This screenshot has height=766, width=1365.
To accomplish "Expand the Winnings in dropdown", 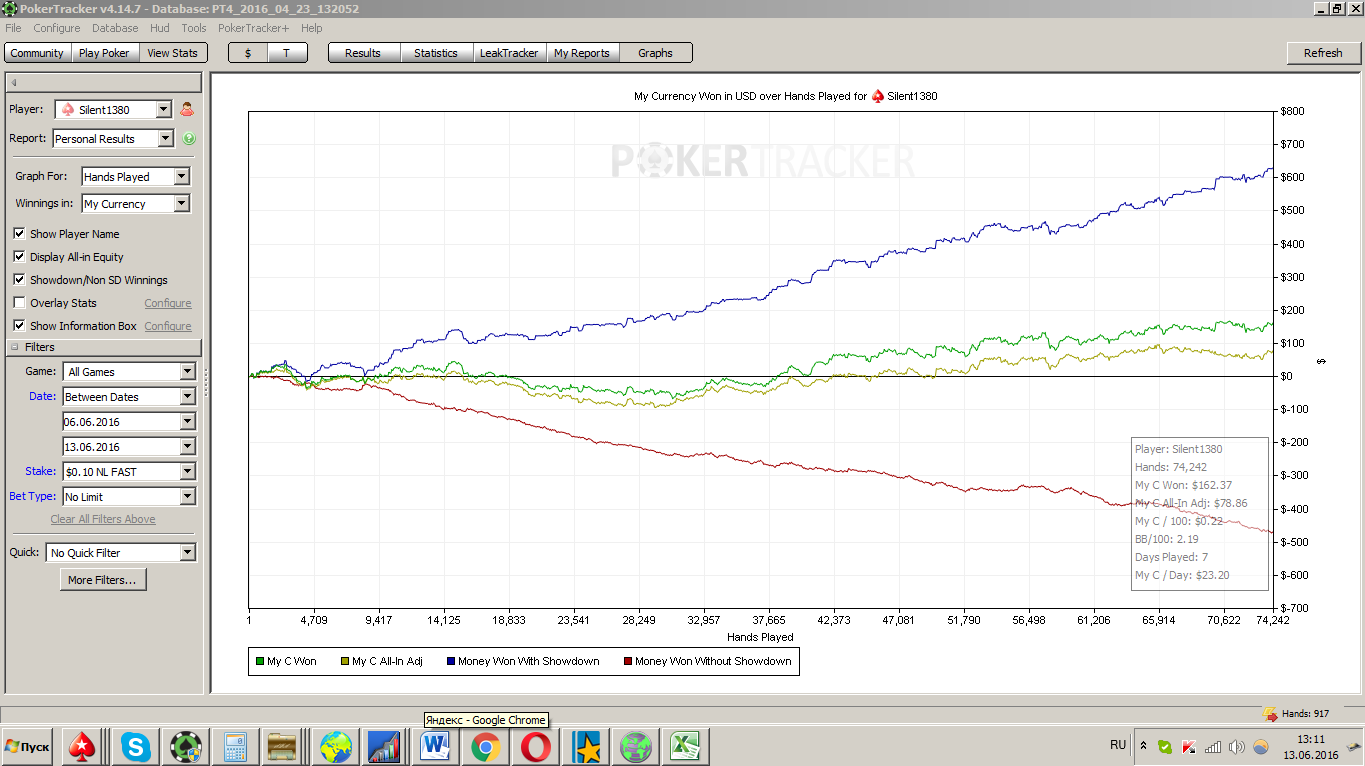I will click(x=135, y=204).
